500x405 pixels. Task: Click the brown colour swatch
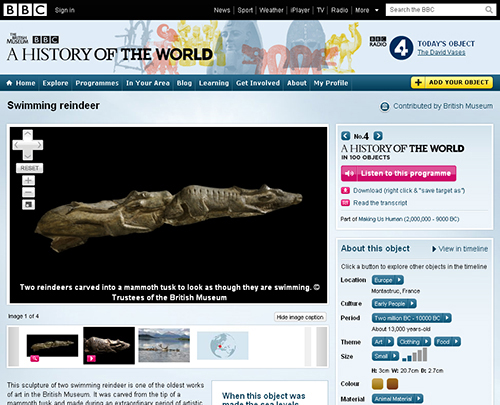[x=392, y=384]
